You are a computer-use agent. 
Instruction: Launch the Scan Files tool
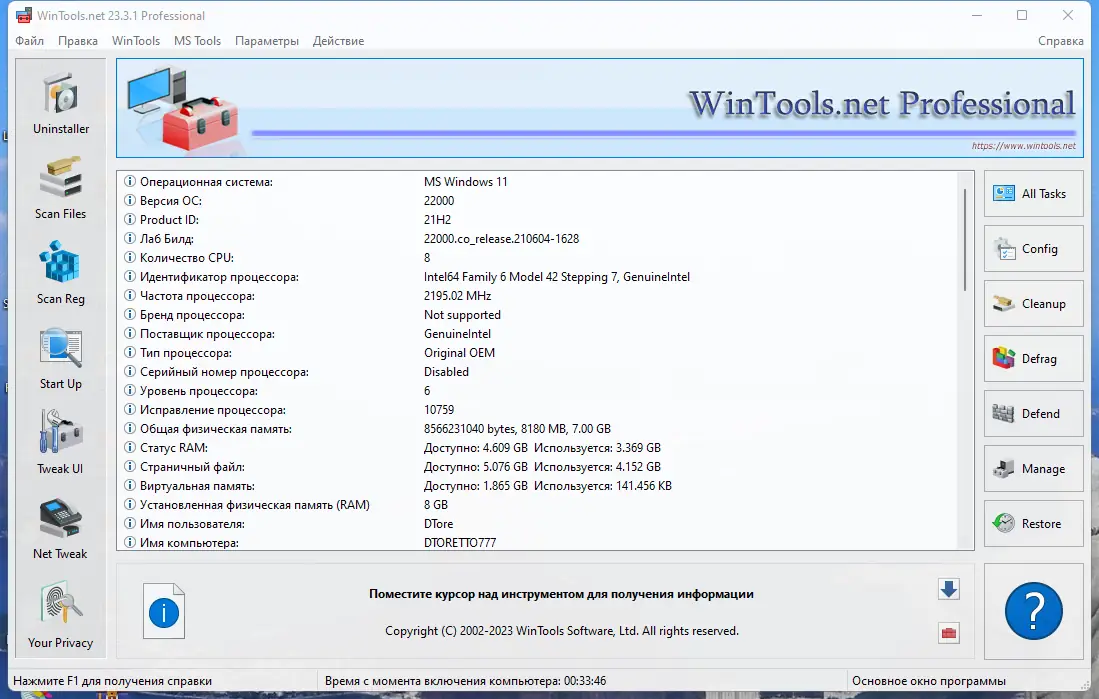coord(61,189)
